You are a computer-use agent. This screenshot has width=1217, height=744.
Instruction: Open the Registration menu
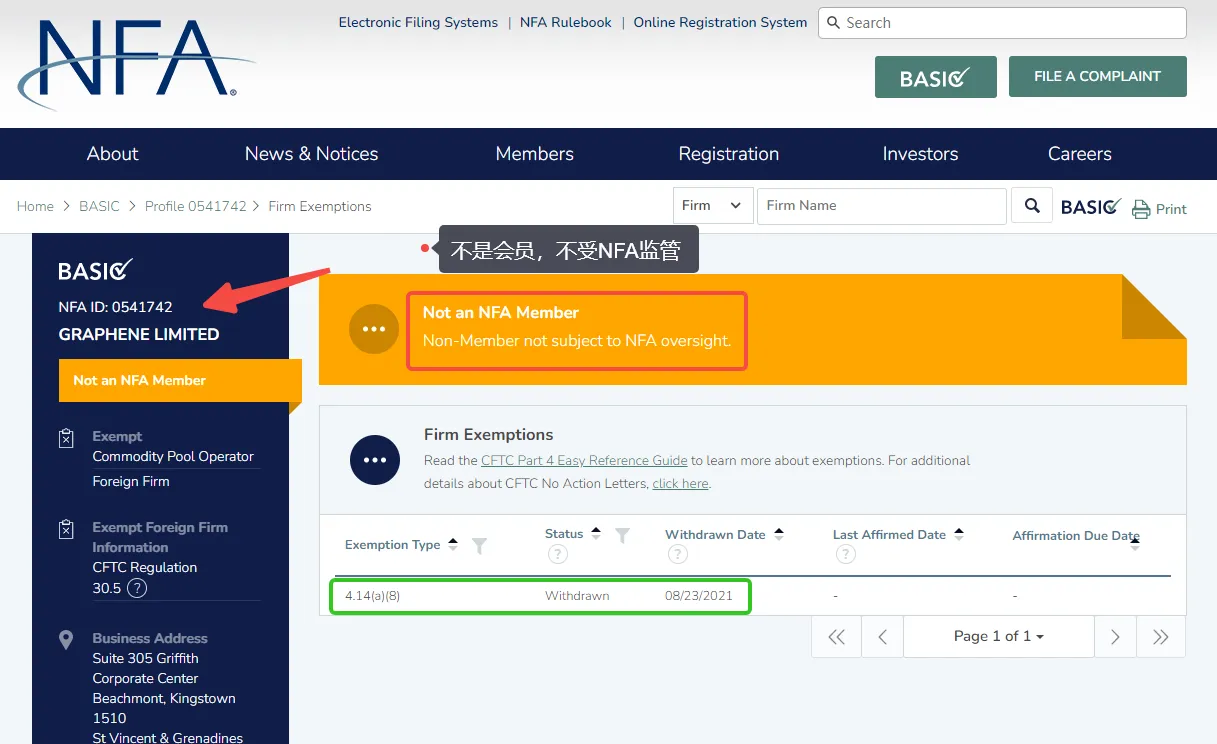pos(728,154)
